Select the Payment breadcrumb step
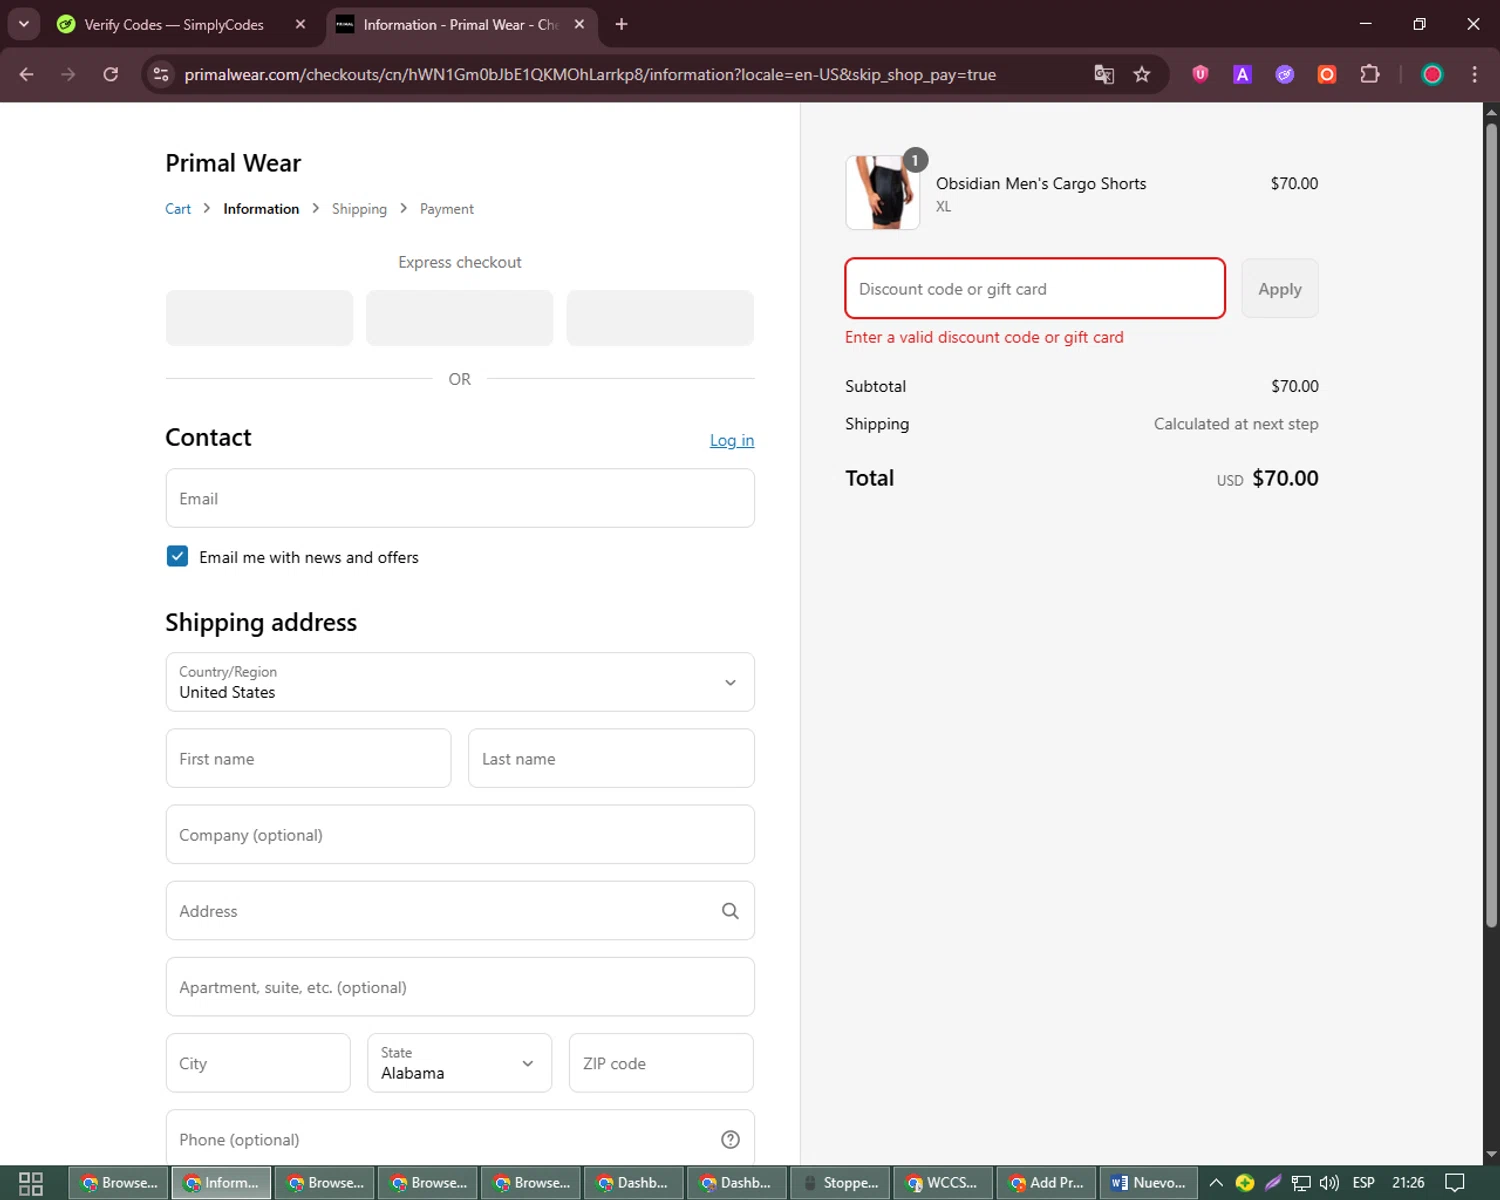This screenshot has height=1200, width=1500. (x=447, y=209)
